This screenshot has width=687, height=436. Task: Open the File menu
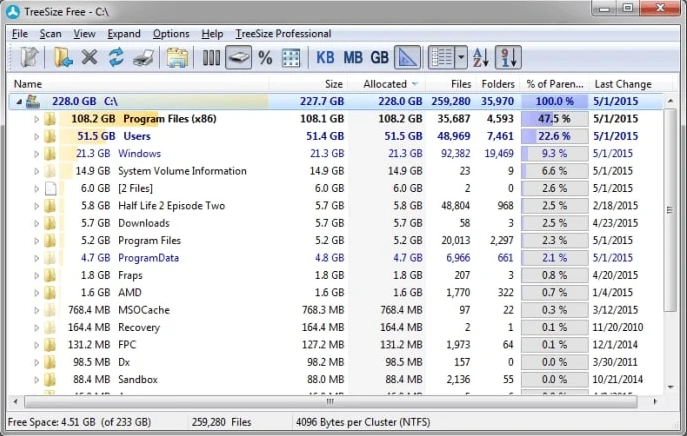point(20,34)
